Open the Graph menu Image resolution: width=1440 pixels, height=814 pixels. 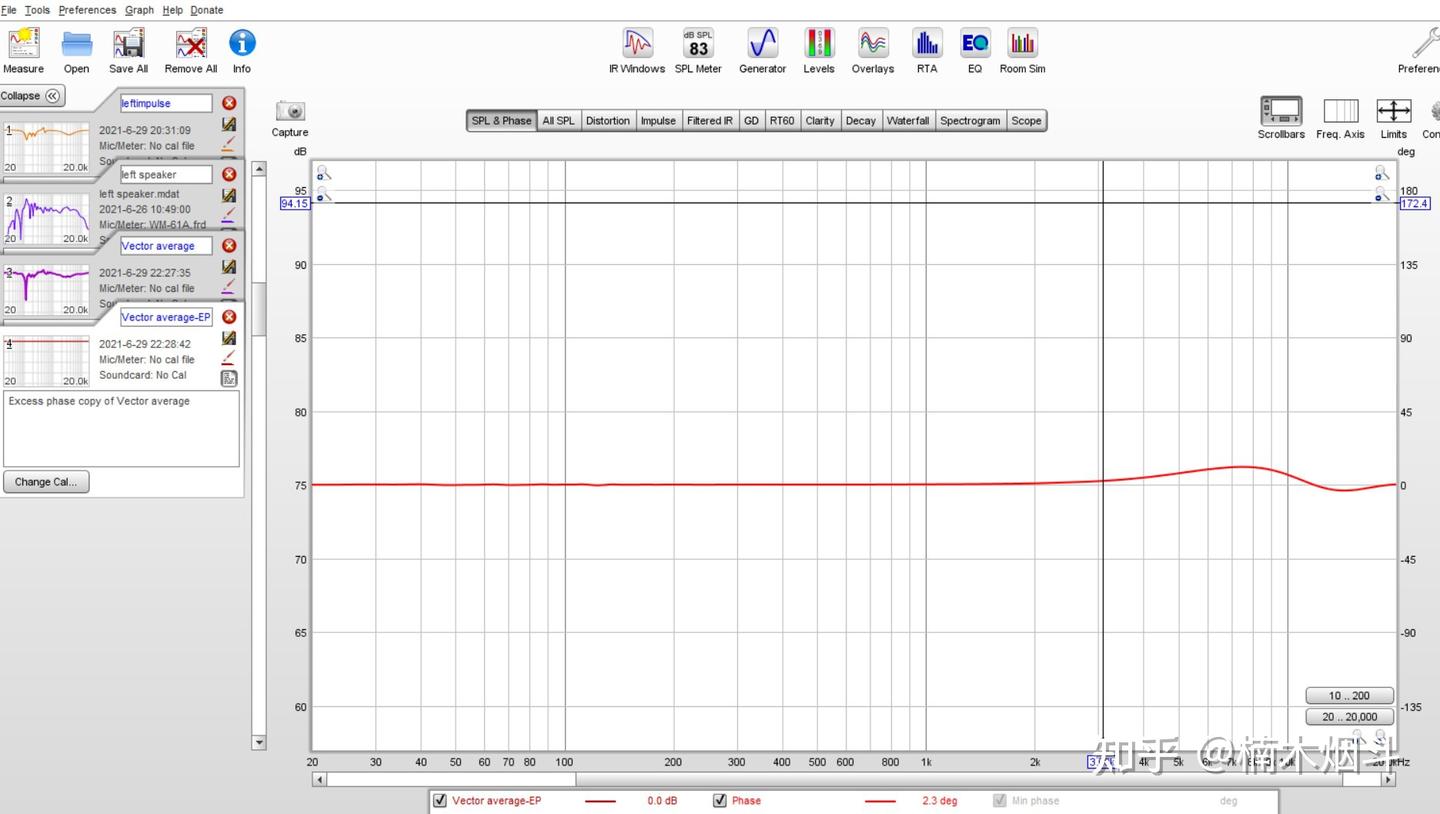coord(139,10)
